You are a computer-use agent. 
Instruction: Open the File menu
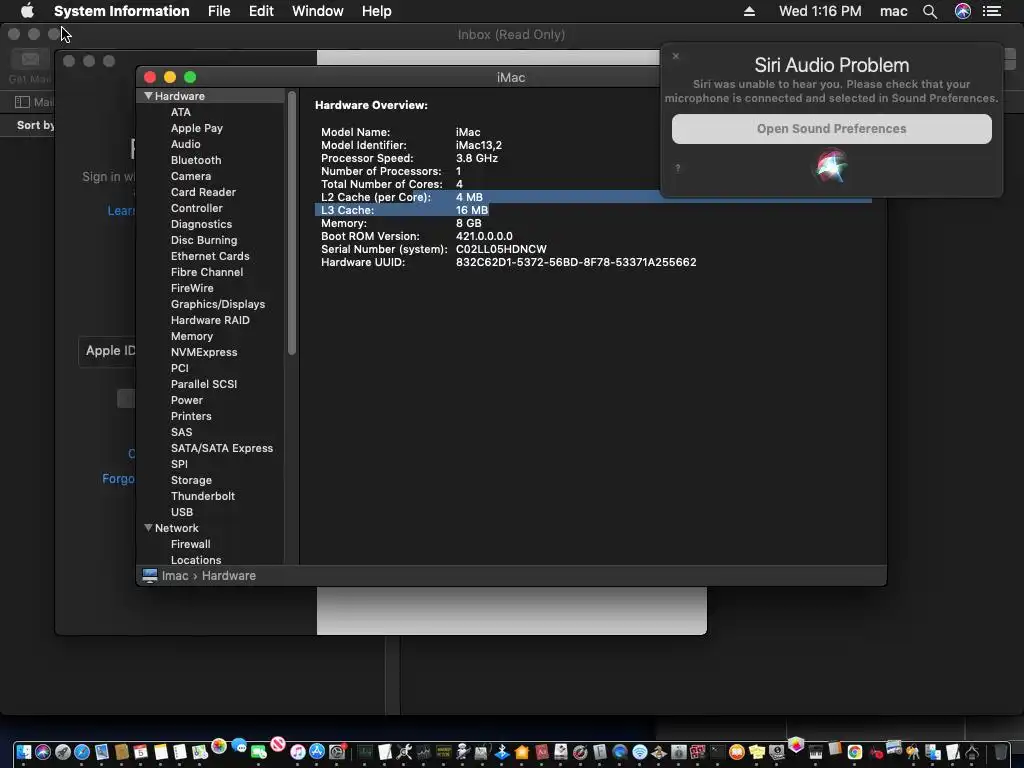coord(219,11)
